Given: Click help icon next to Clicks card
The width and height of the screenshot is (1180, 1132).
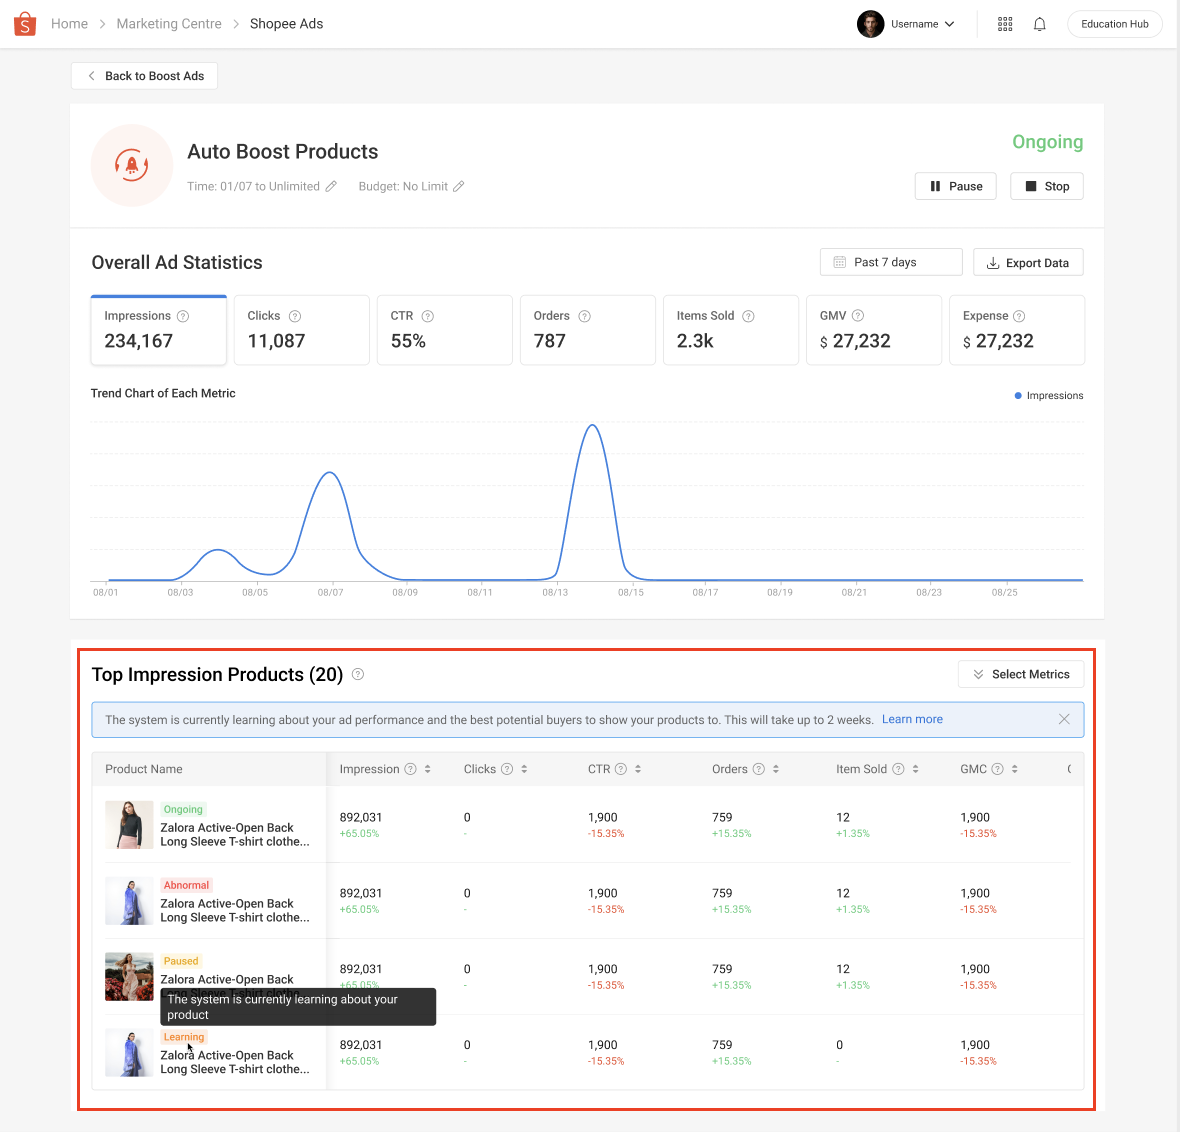Looking at the screenshot, I should click(x=295, y=316).
